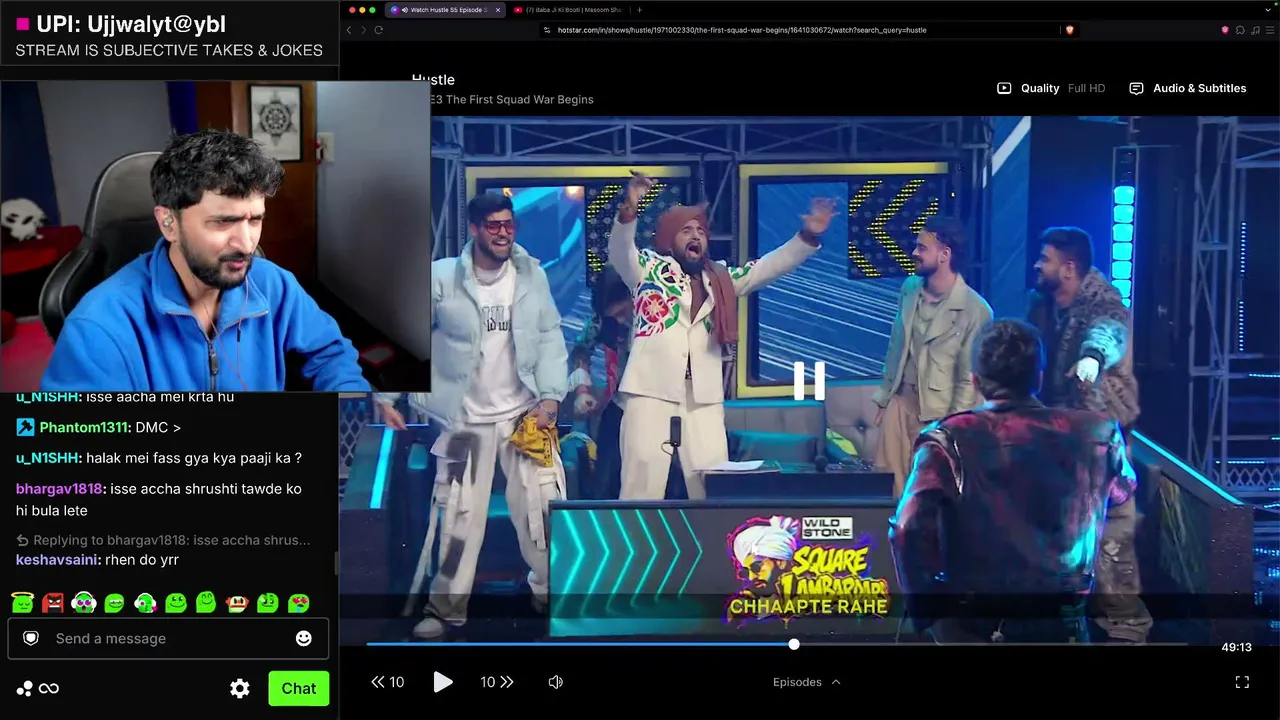
Task: Click username bhargav1818 in chat
Action: pos(59,489)
